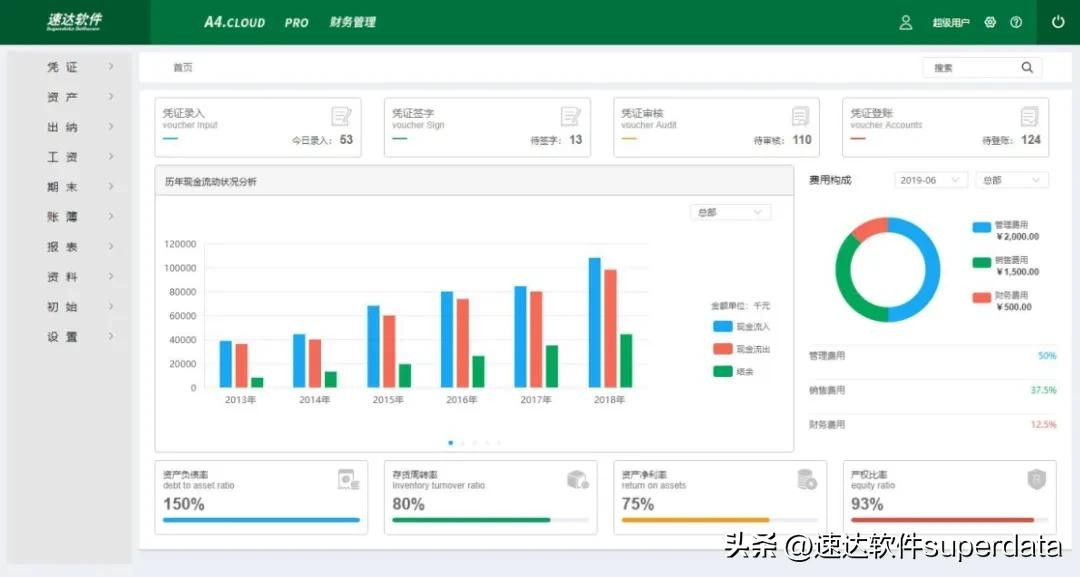
Task: Click the voucher accounts (凭证登账) icon
Action: (1029, 116)
